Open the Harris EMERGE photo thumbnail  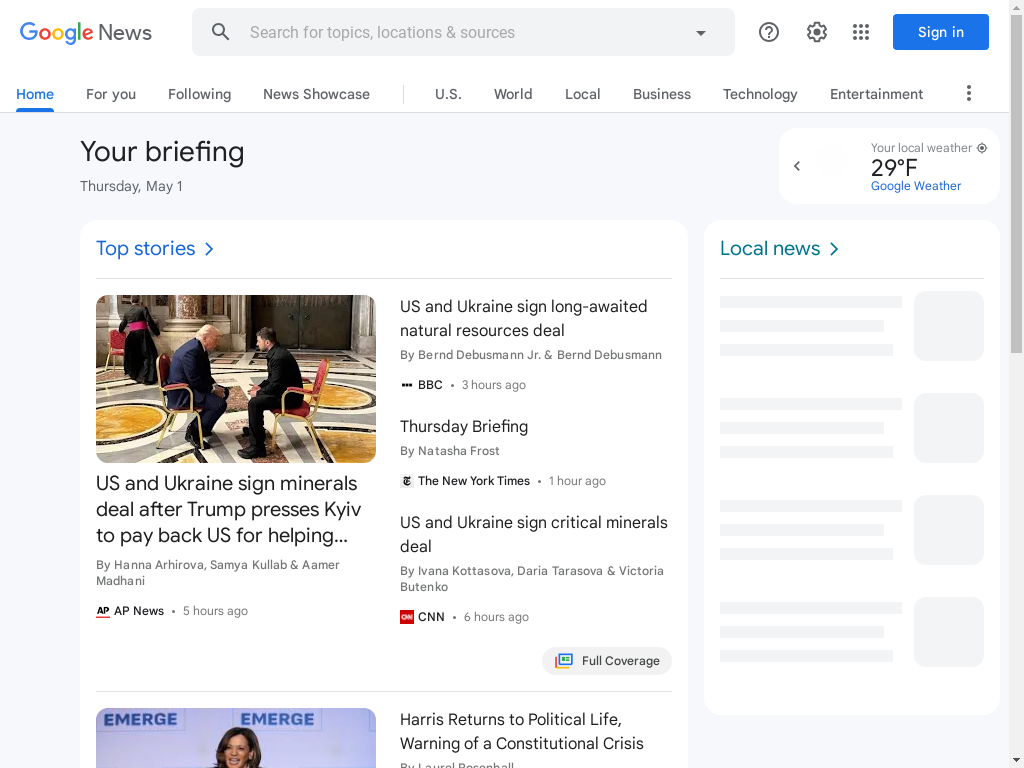coord(236,738)
